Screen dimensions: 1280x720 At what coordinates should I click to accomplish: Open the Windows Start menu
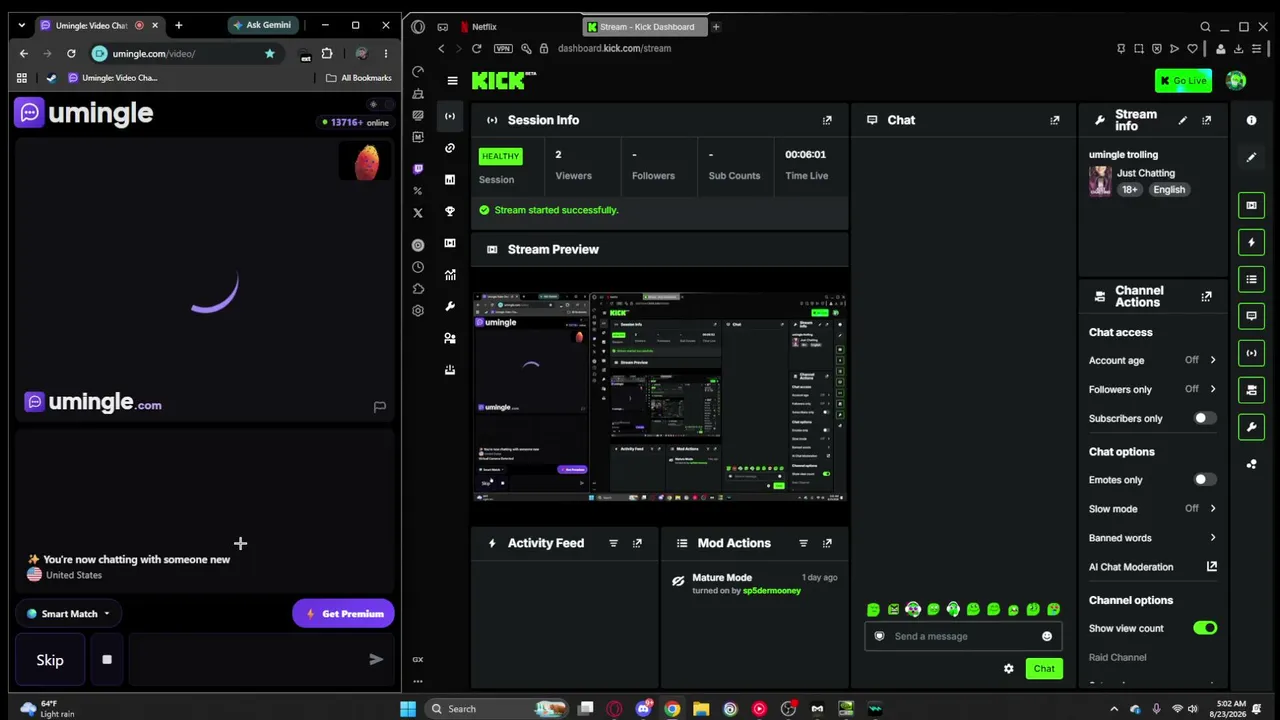point(408,709)
